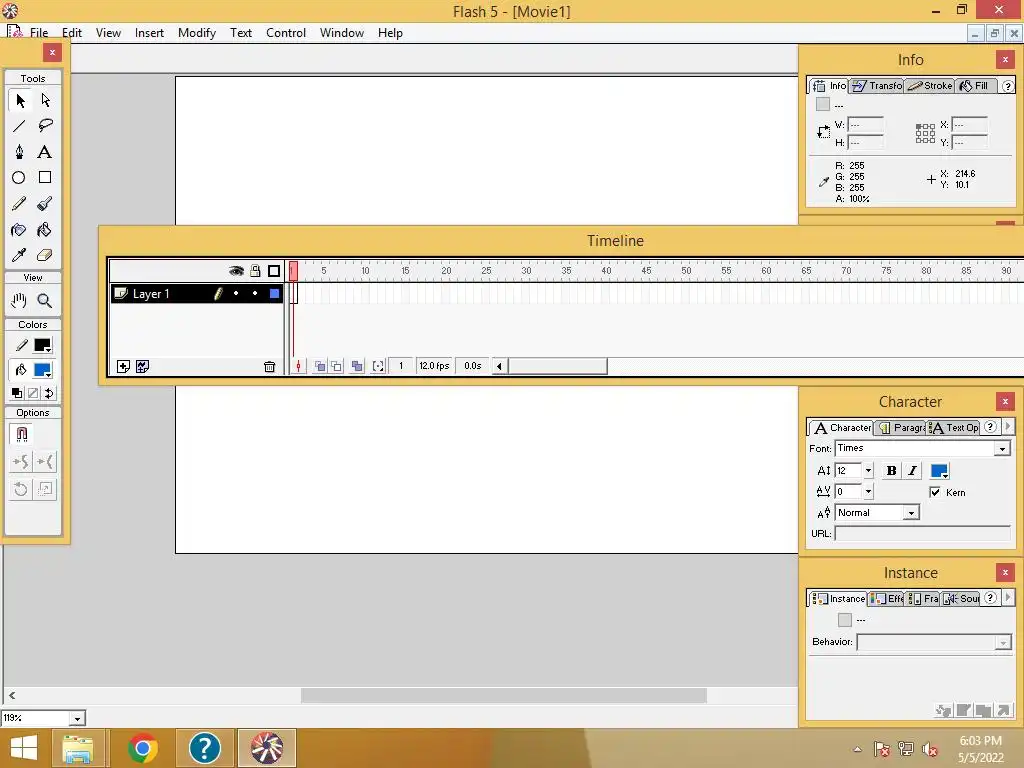
Task: Switch to the Stroke tab
Action: click(929, 86)
